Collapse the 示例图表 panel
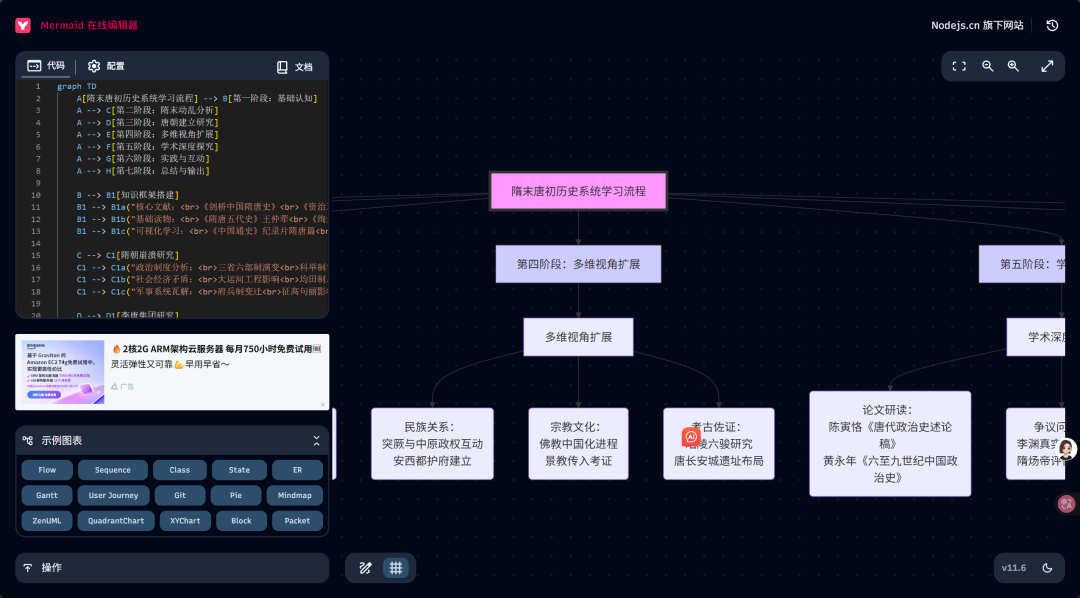Viewport: 1080px width, 598px height. click(x=316, y=440)
